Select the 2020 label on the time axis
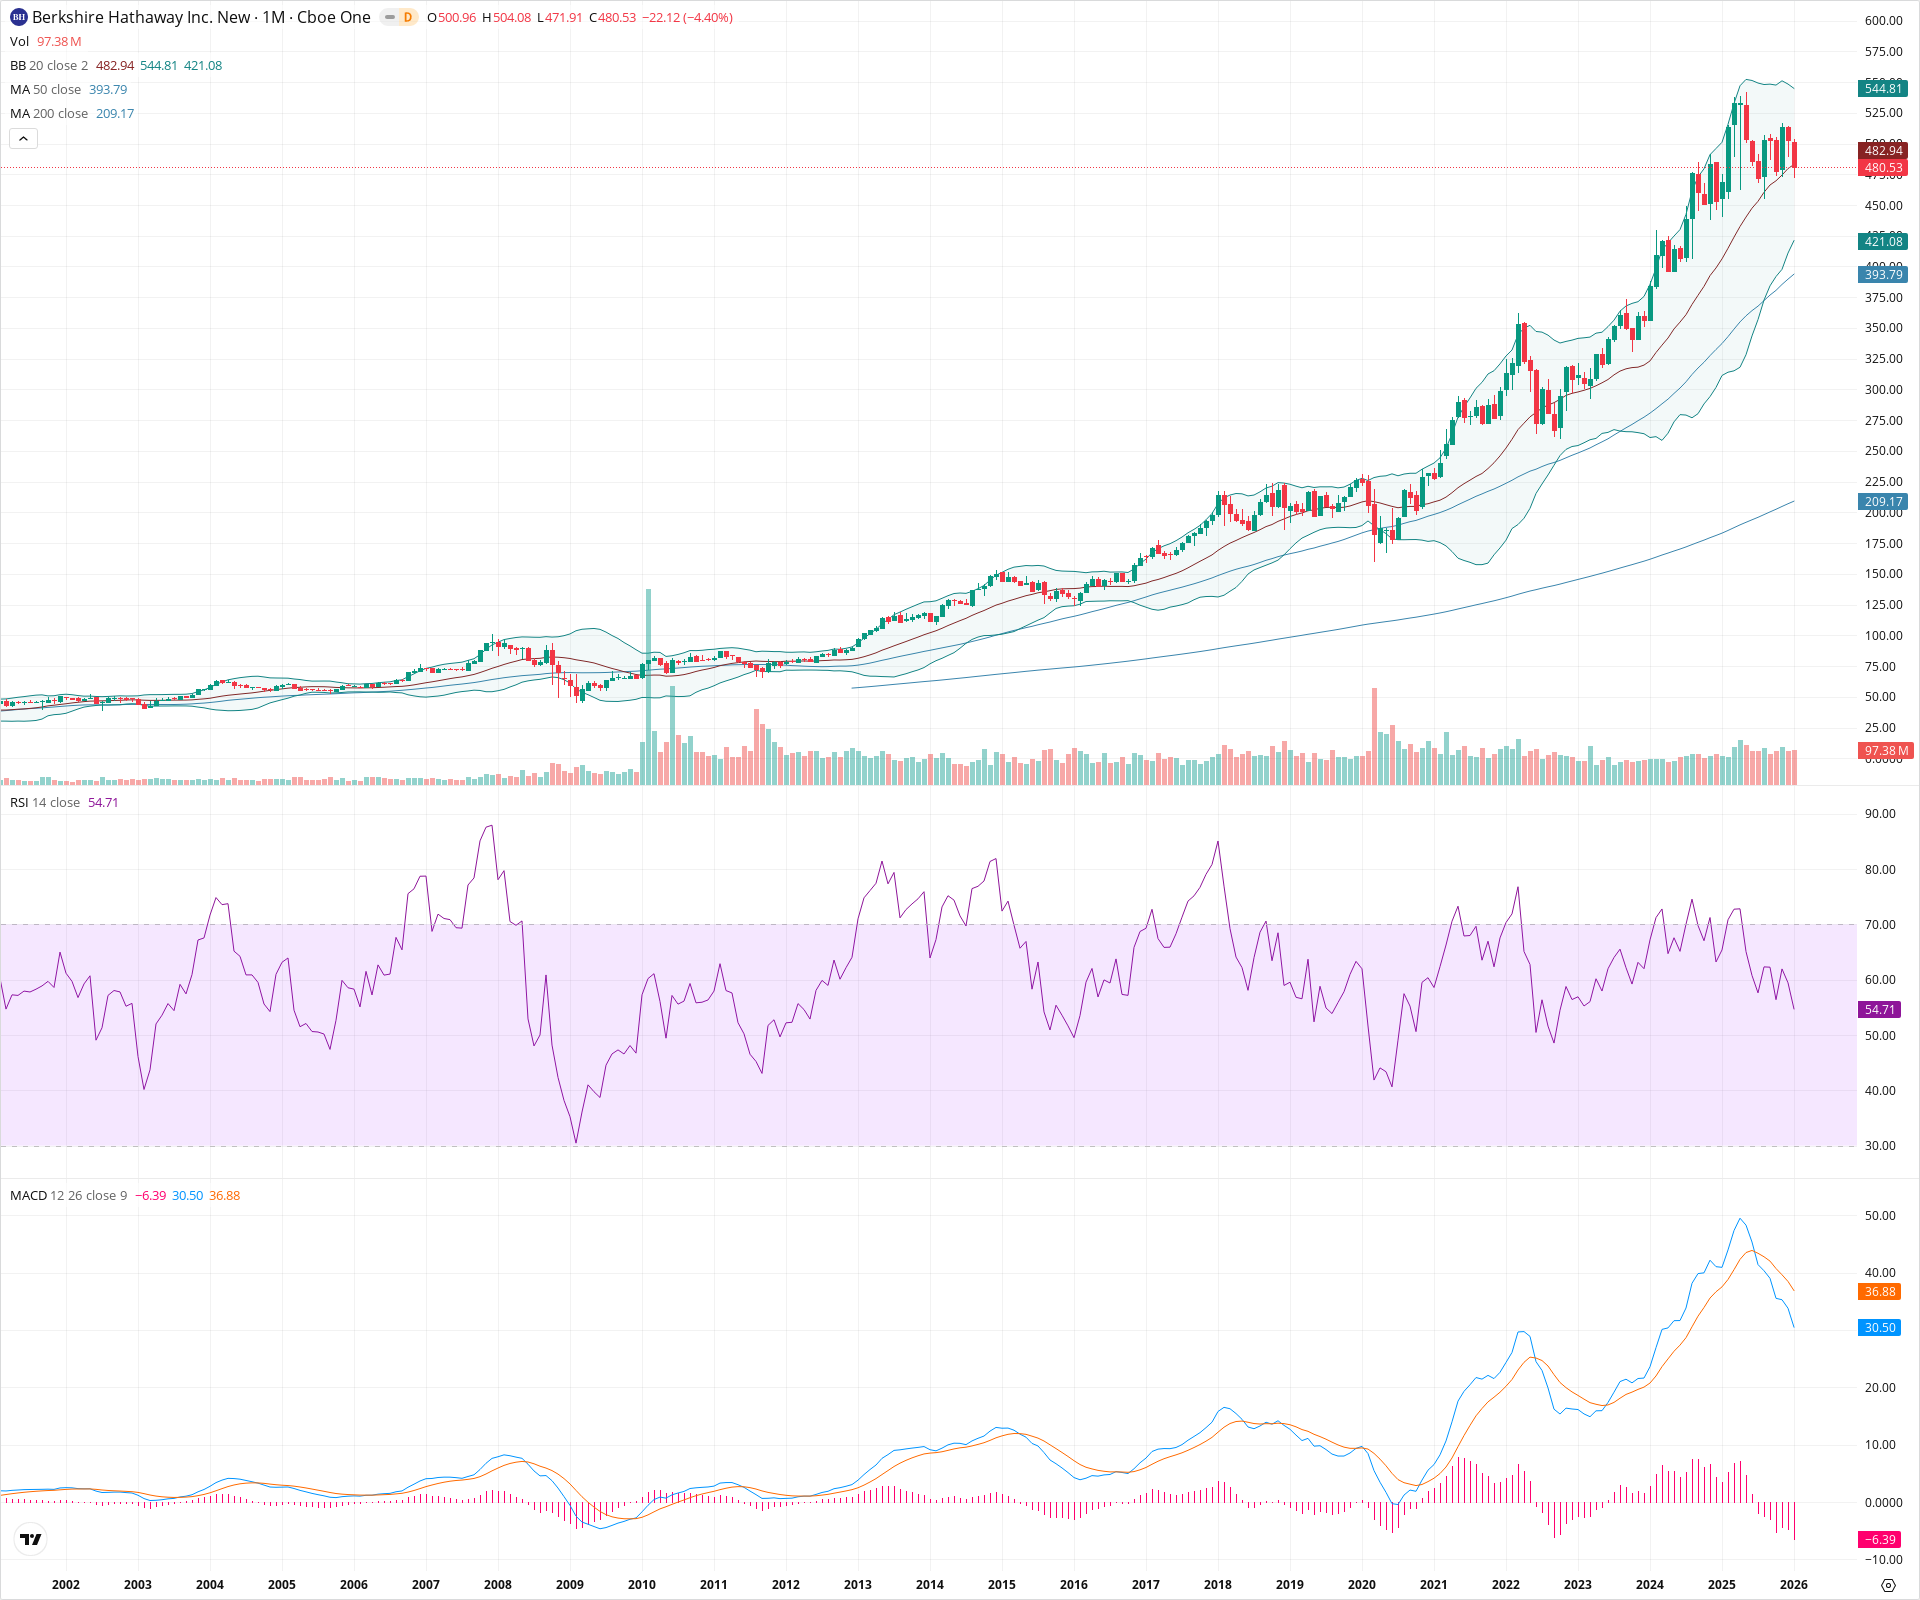The image size is (1920, 1600). [x=1363, y=1584]
